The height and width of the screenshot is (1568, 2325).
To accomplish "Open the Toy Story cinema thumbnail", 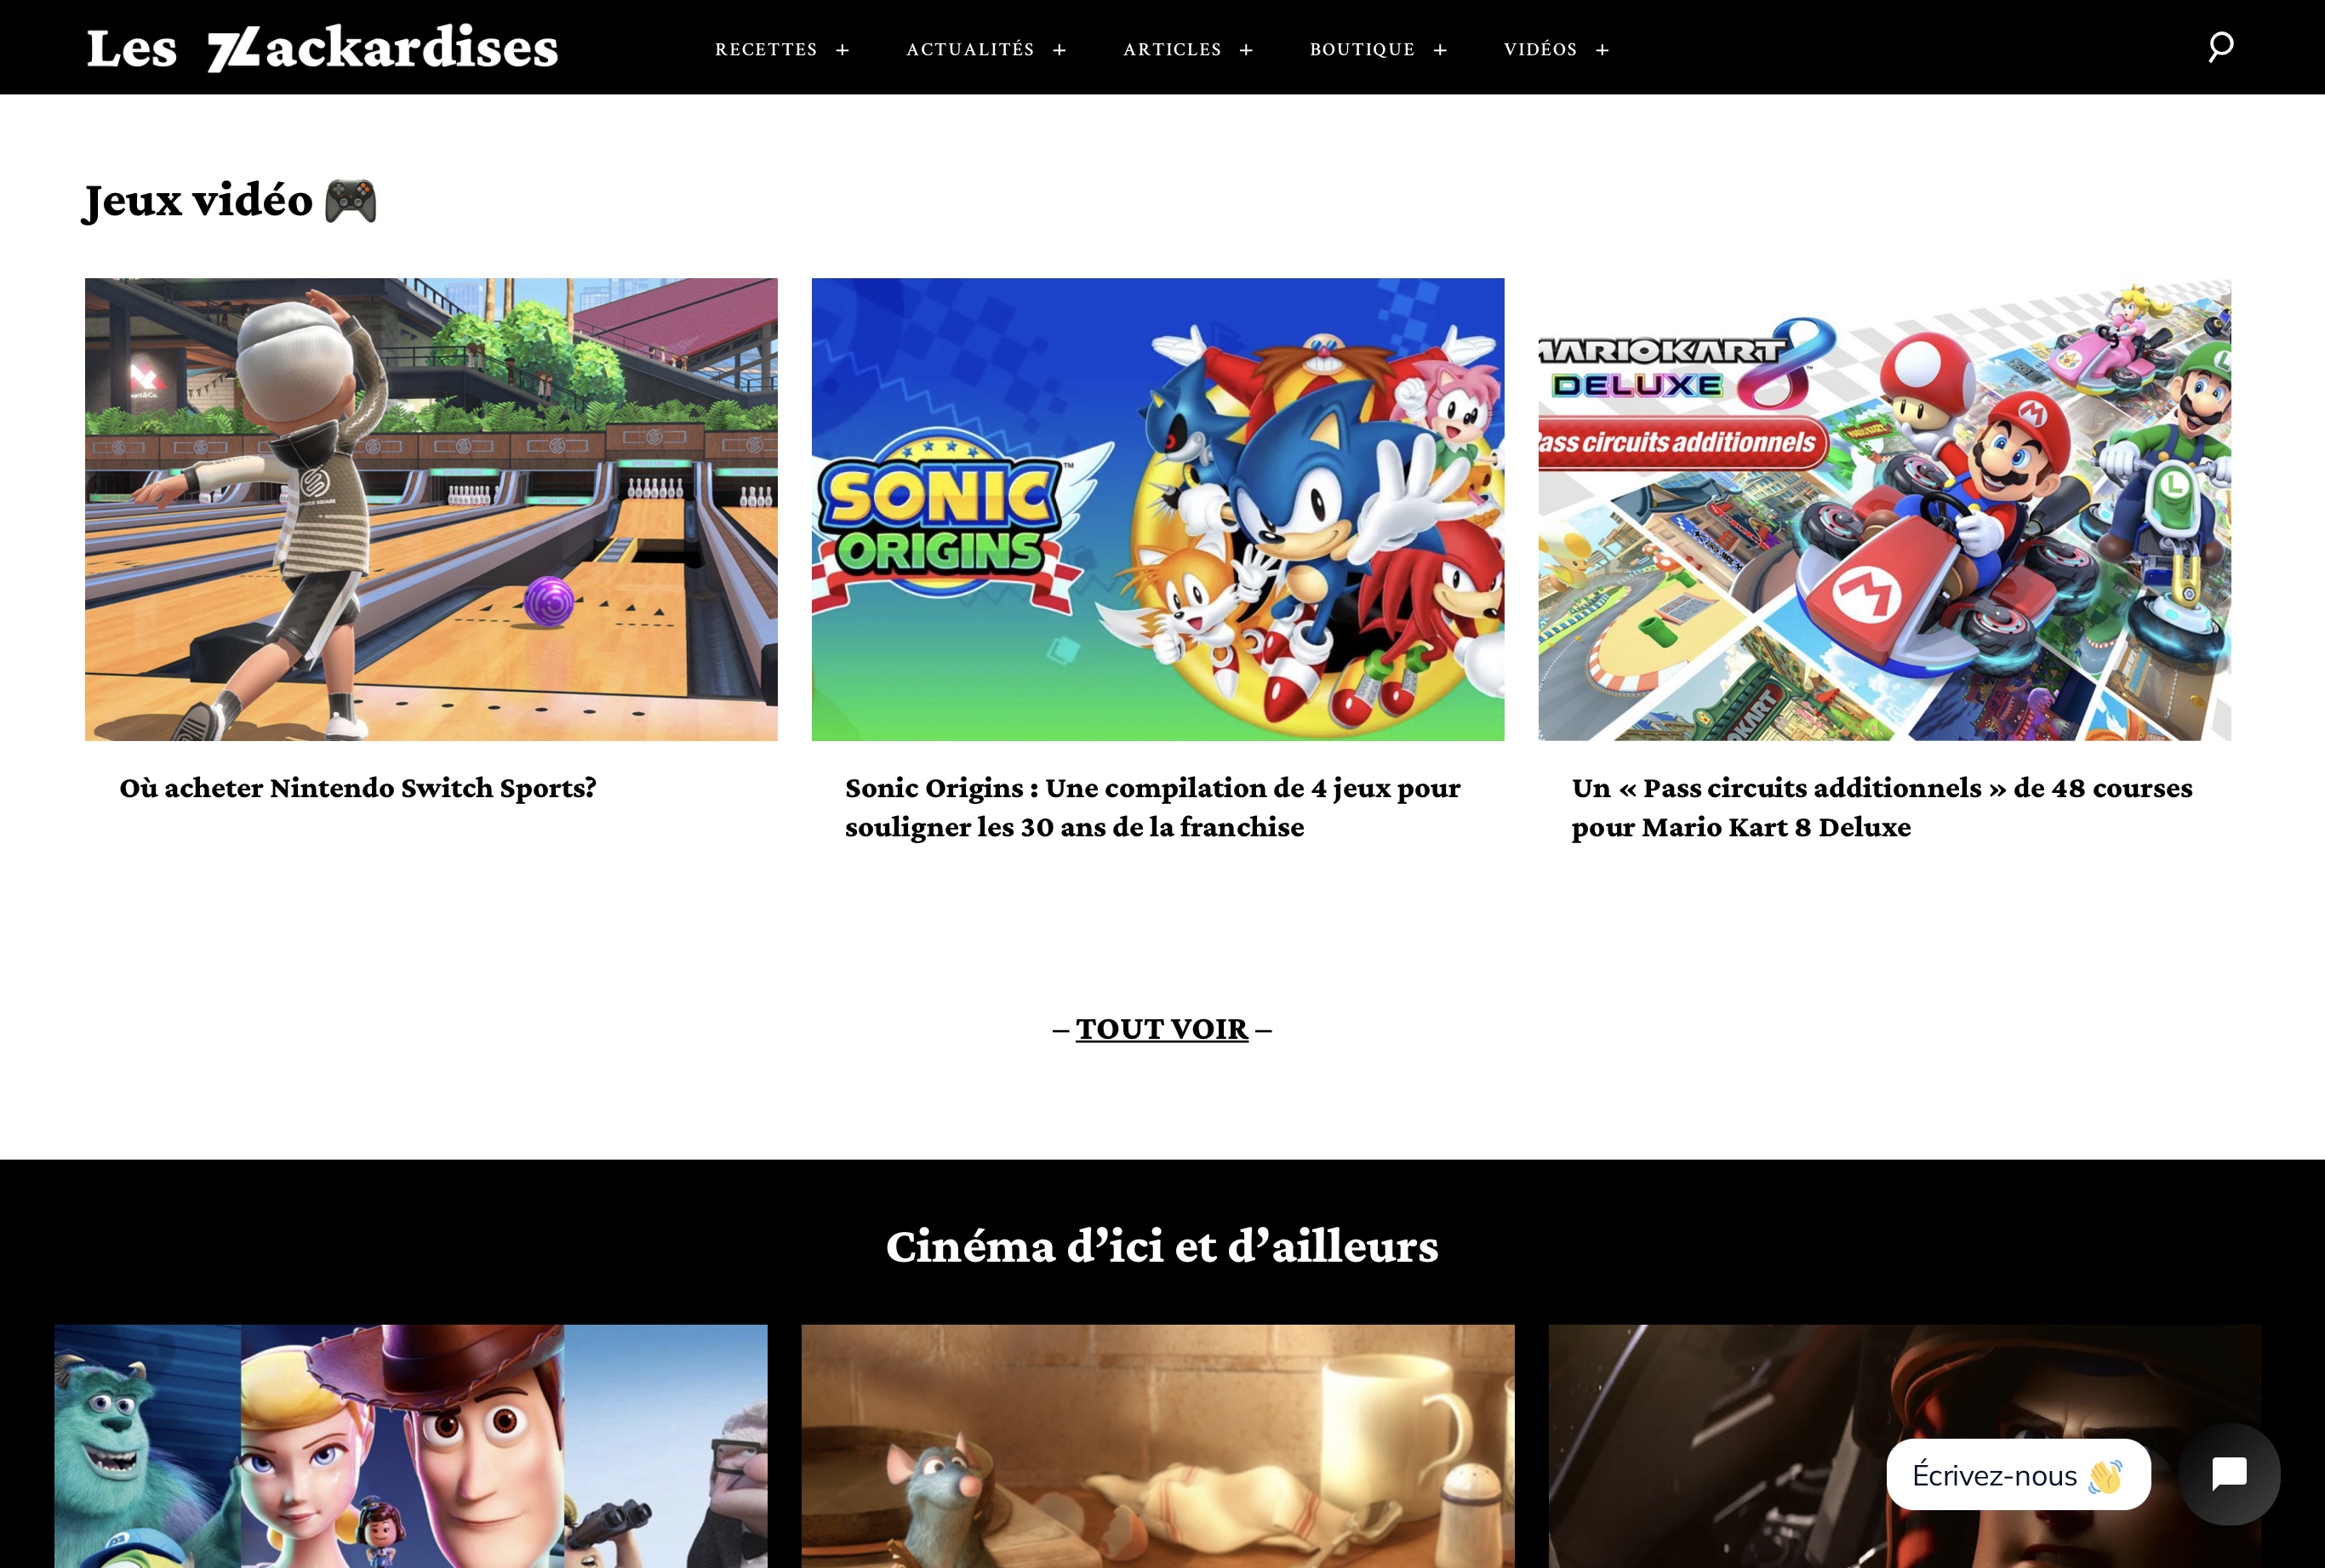I will click(x=411, y=1446).
